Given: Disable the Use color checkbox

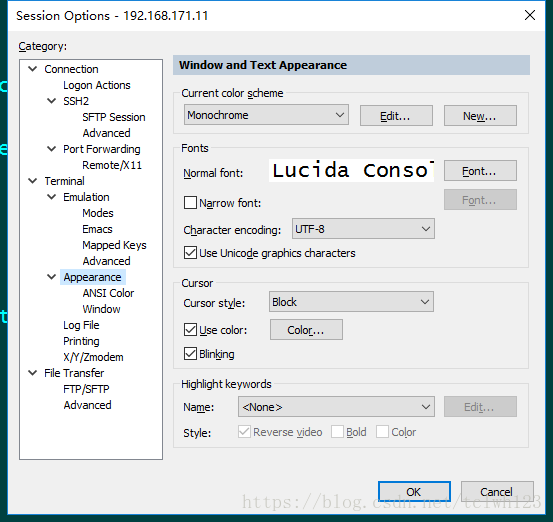Looking at the screenshot, I should pos(190,330).
